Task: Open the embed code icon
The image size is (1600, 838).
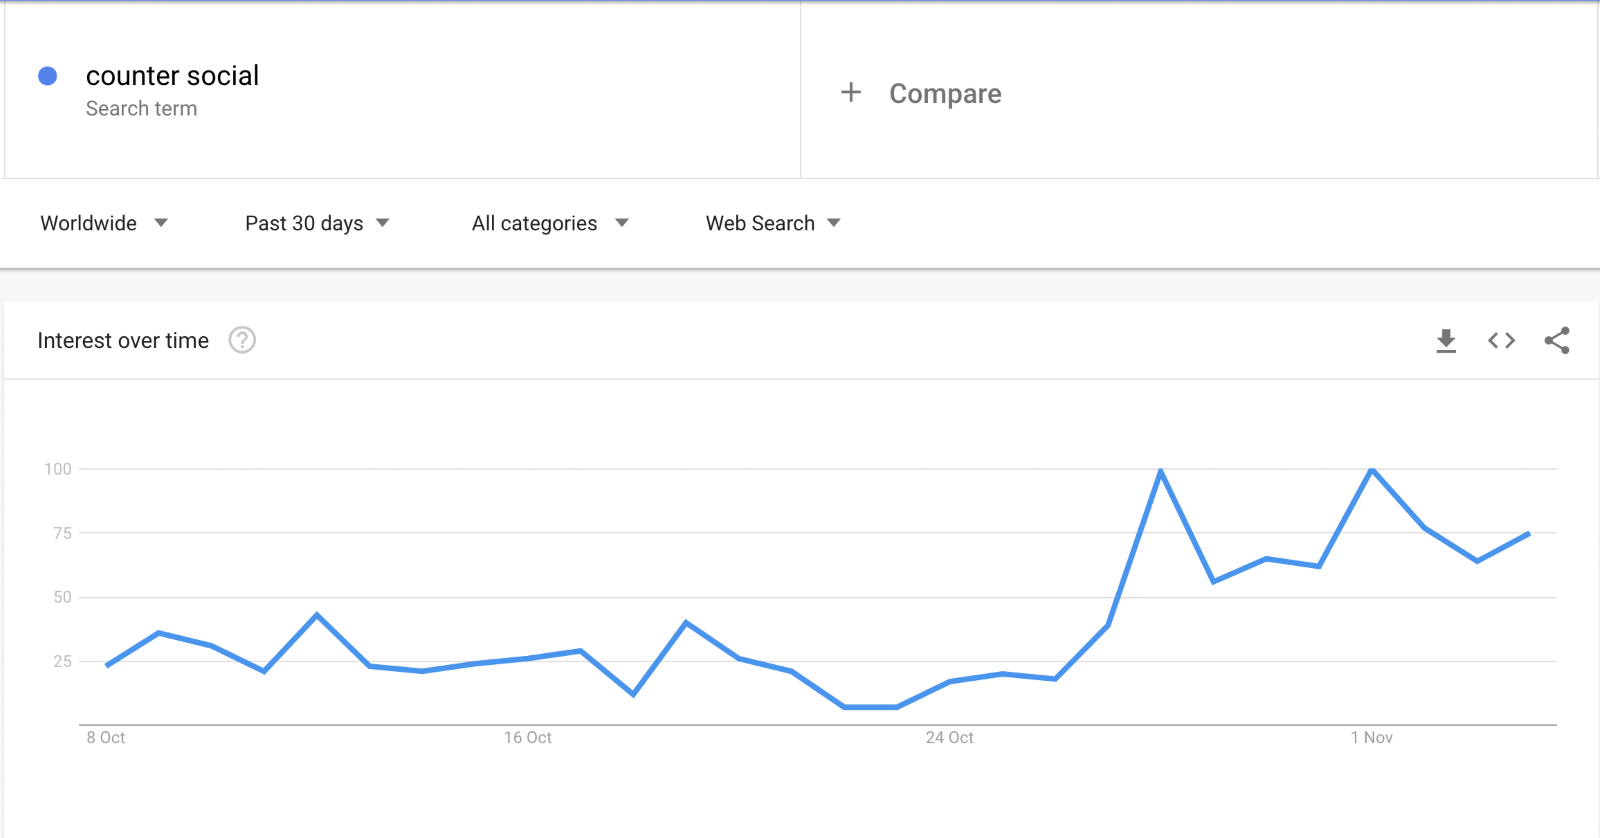Action: pyautogui.click(x=1501, y=341)
